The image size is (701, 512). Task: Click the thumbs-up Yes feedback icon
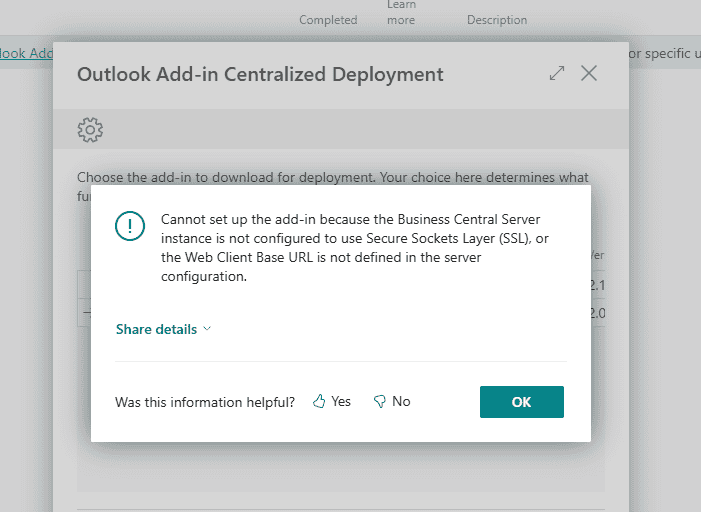(319, 401)
